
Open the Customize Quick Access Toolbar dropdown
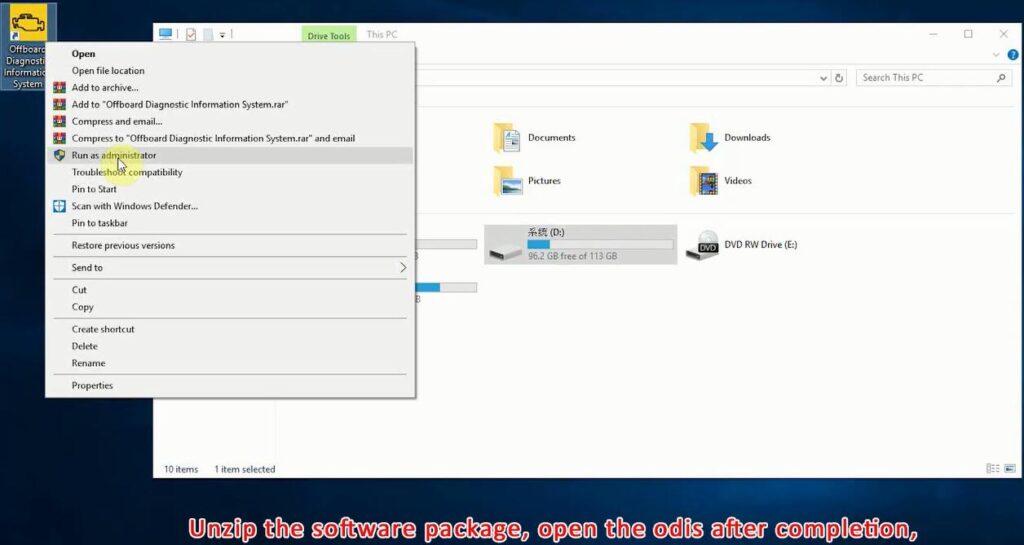(x=222, y=35)
